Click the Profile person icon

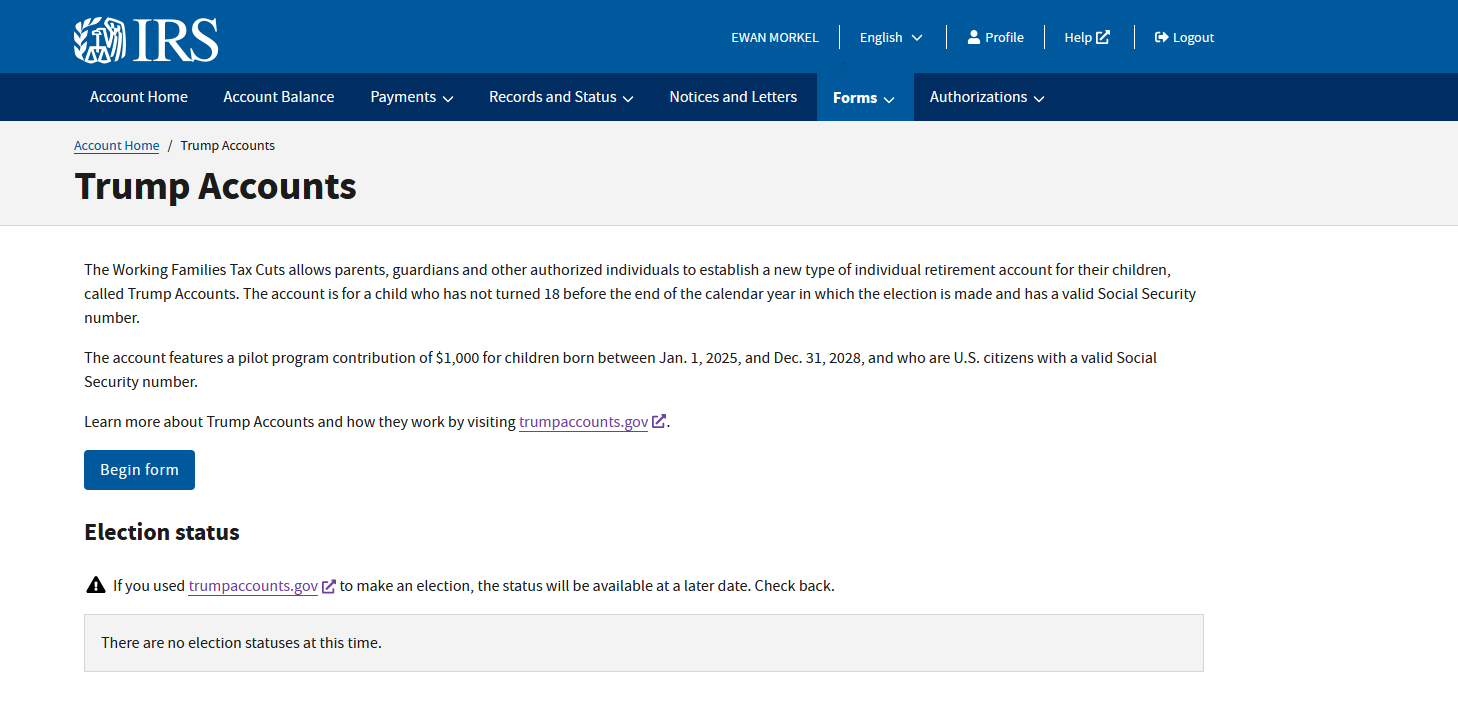(974, 37)
